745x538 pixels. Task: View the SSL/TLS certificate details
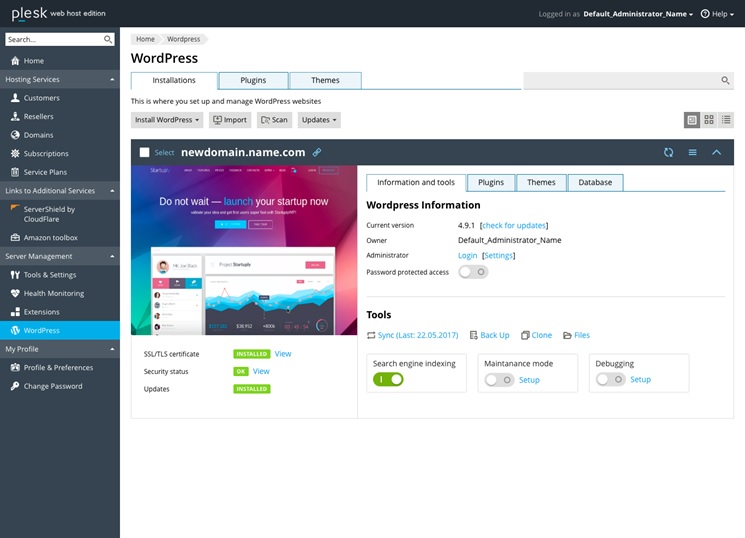pyautogui.click(x=283, y=354)
